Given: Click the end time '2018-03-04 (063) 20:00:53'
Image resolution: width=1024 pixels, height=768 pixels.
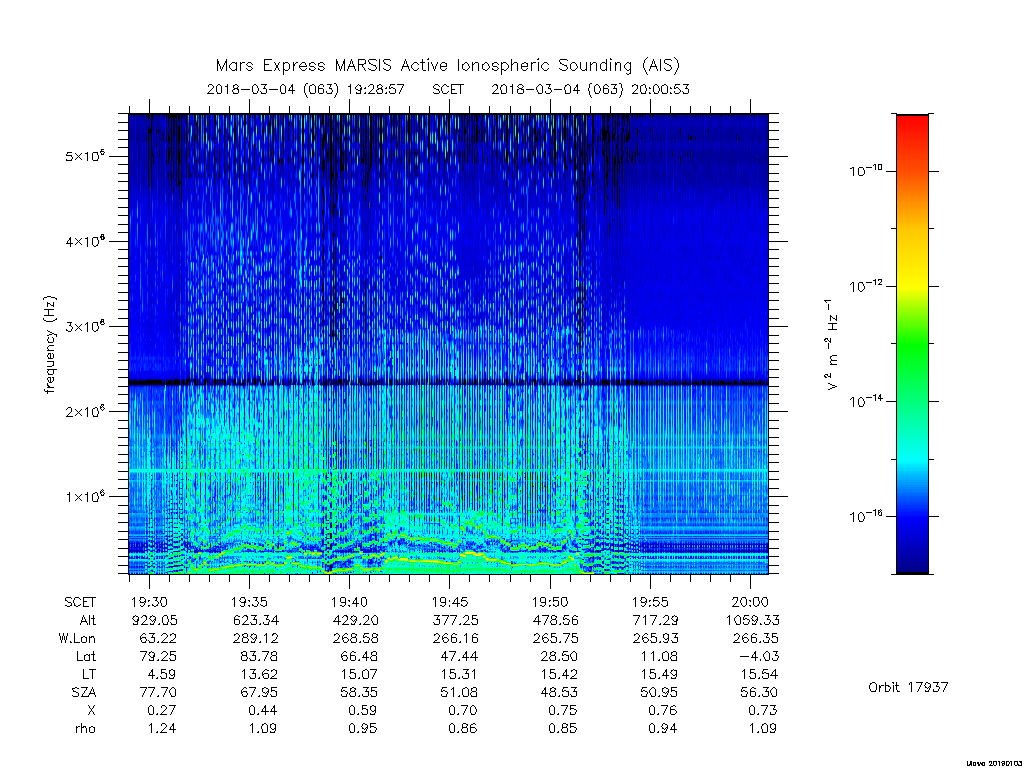Looking at the screenshot, I should (590, 89).
